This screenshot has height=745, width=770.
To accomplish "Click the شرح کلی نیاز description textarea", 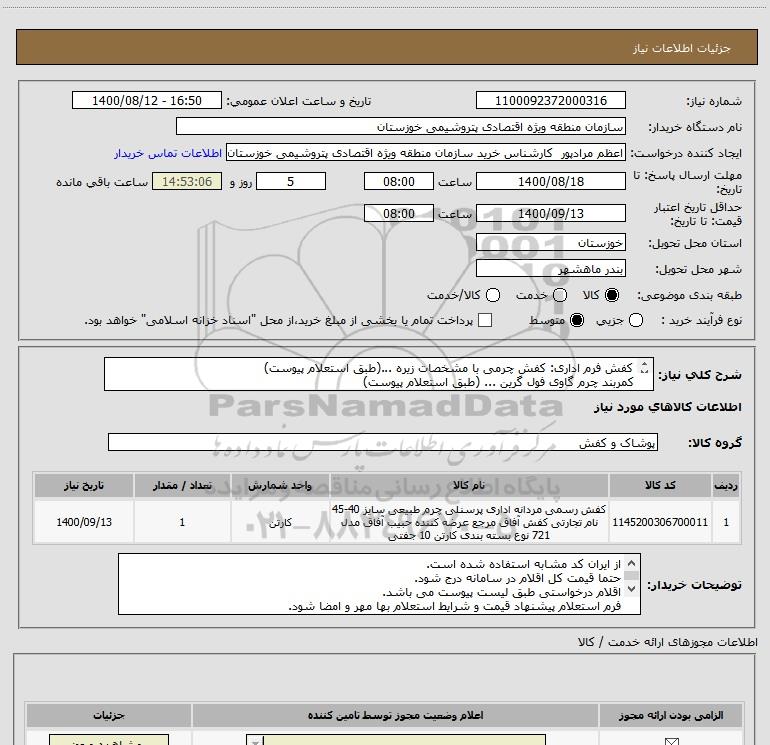I will (x=379, y=374).
